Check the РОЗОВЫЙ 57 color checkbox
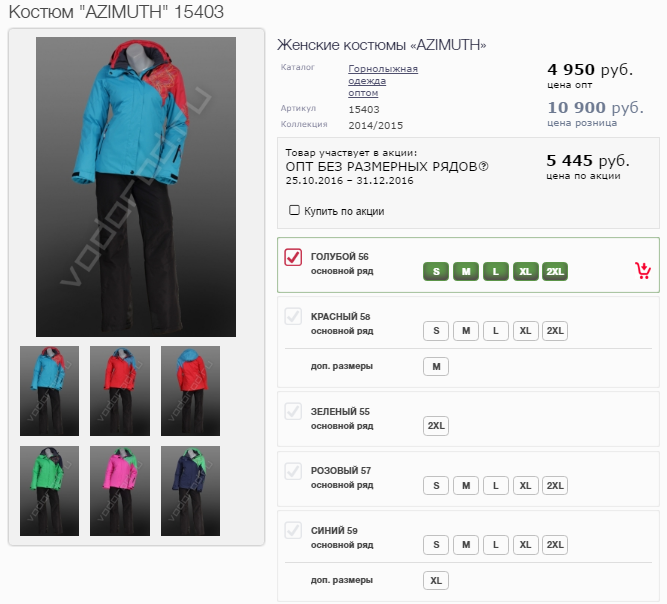 293,471
